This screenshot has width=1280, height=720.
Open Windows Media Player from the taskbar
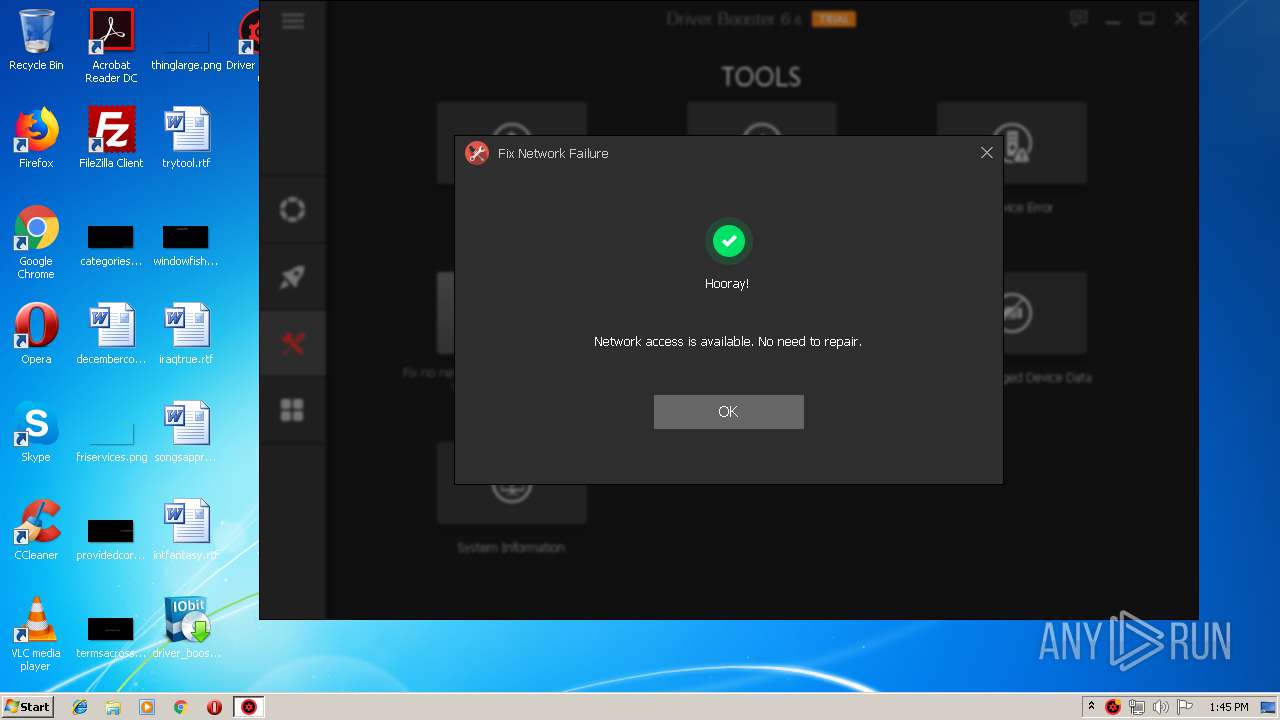[x=147, y=707]
